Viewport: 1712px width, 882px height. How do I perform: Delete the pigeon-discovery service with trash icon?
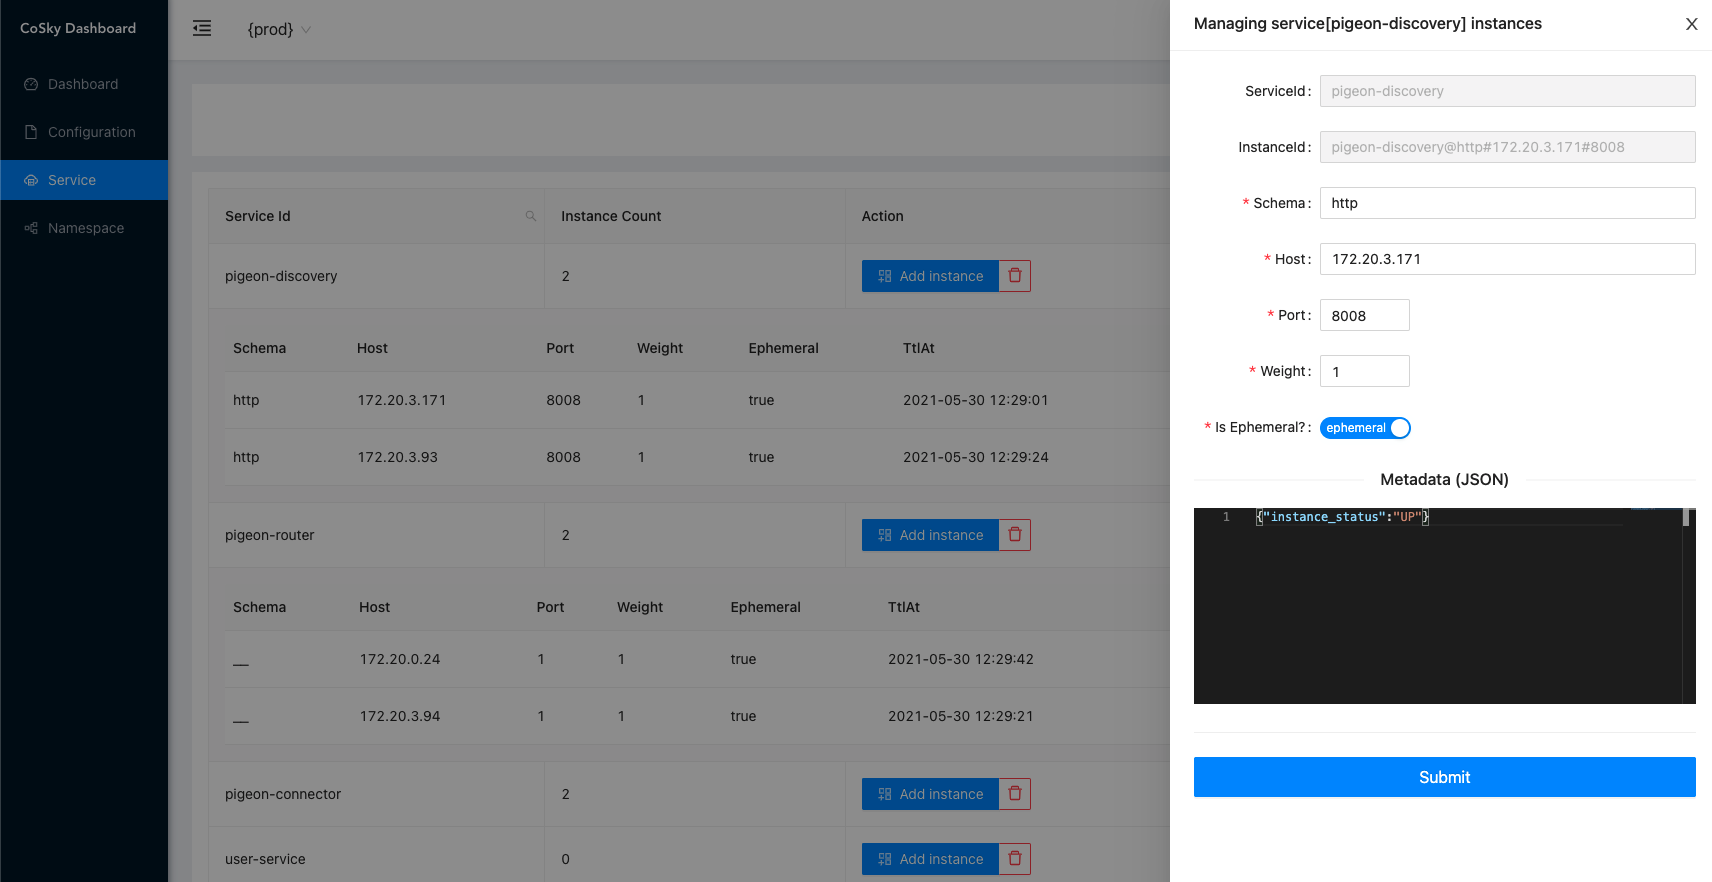tap(1015, 276)
